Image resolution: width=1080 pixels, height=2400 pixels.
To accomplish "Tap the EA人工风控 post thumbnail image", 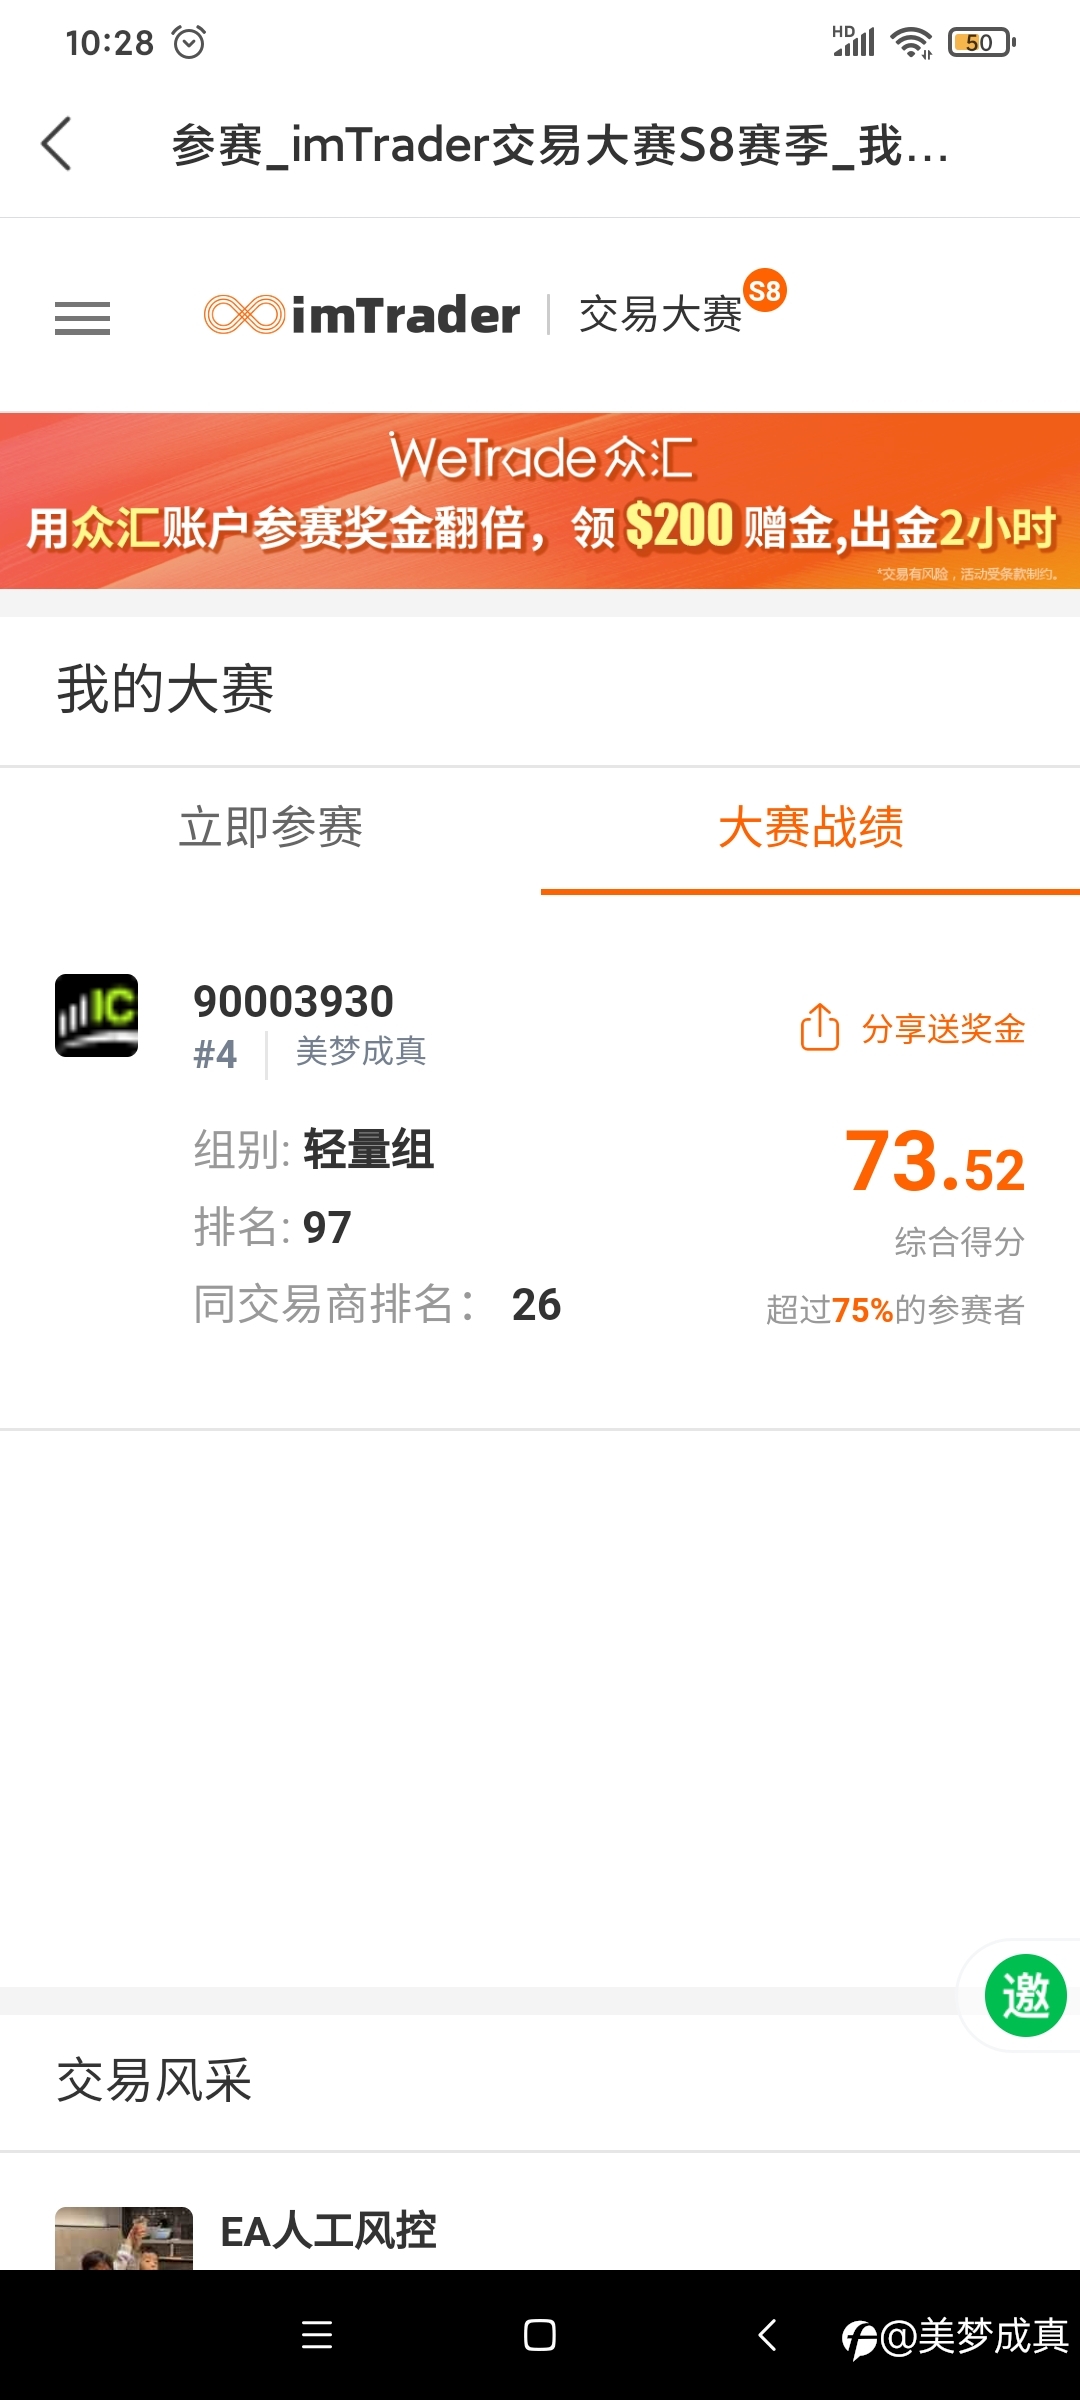I will click(124, 2238).
